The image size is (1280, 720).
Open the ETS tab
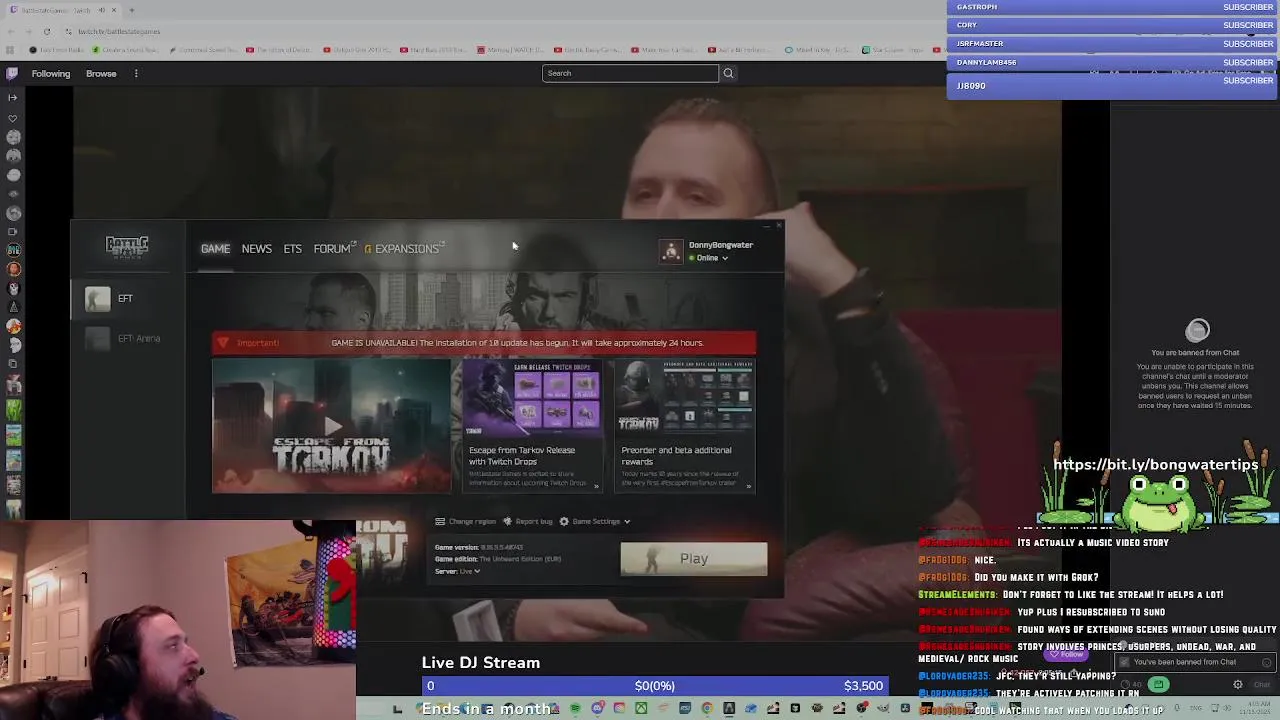pyautogui.click(x=292, y=249)
